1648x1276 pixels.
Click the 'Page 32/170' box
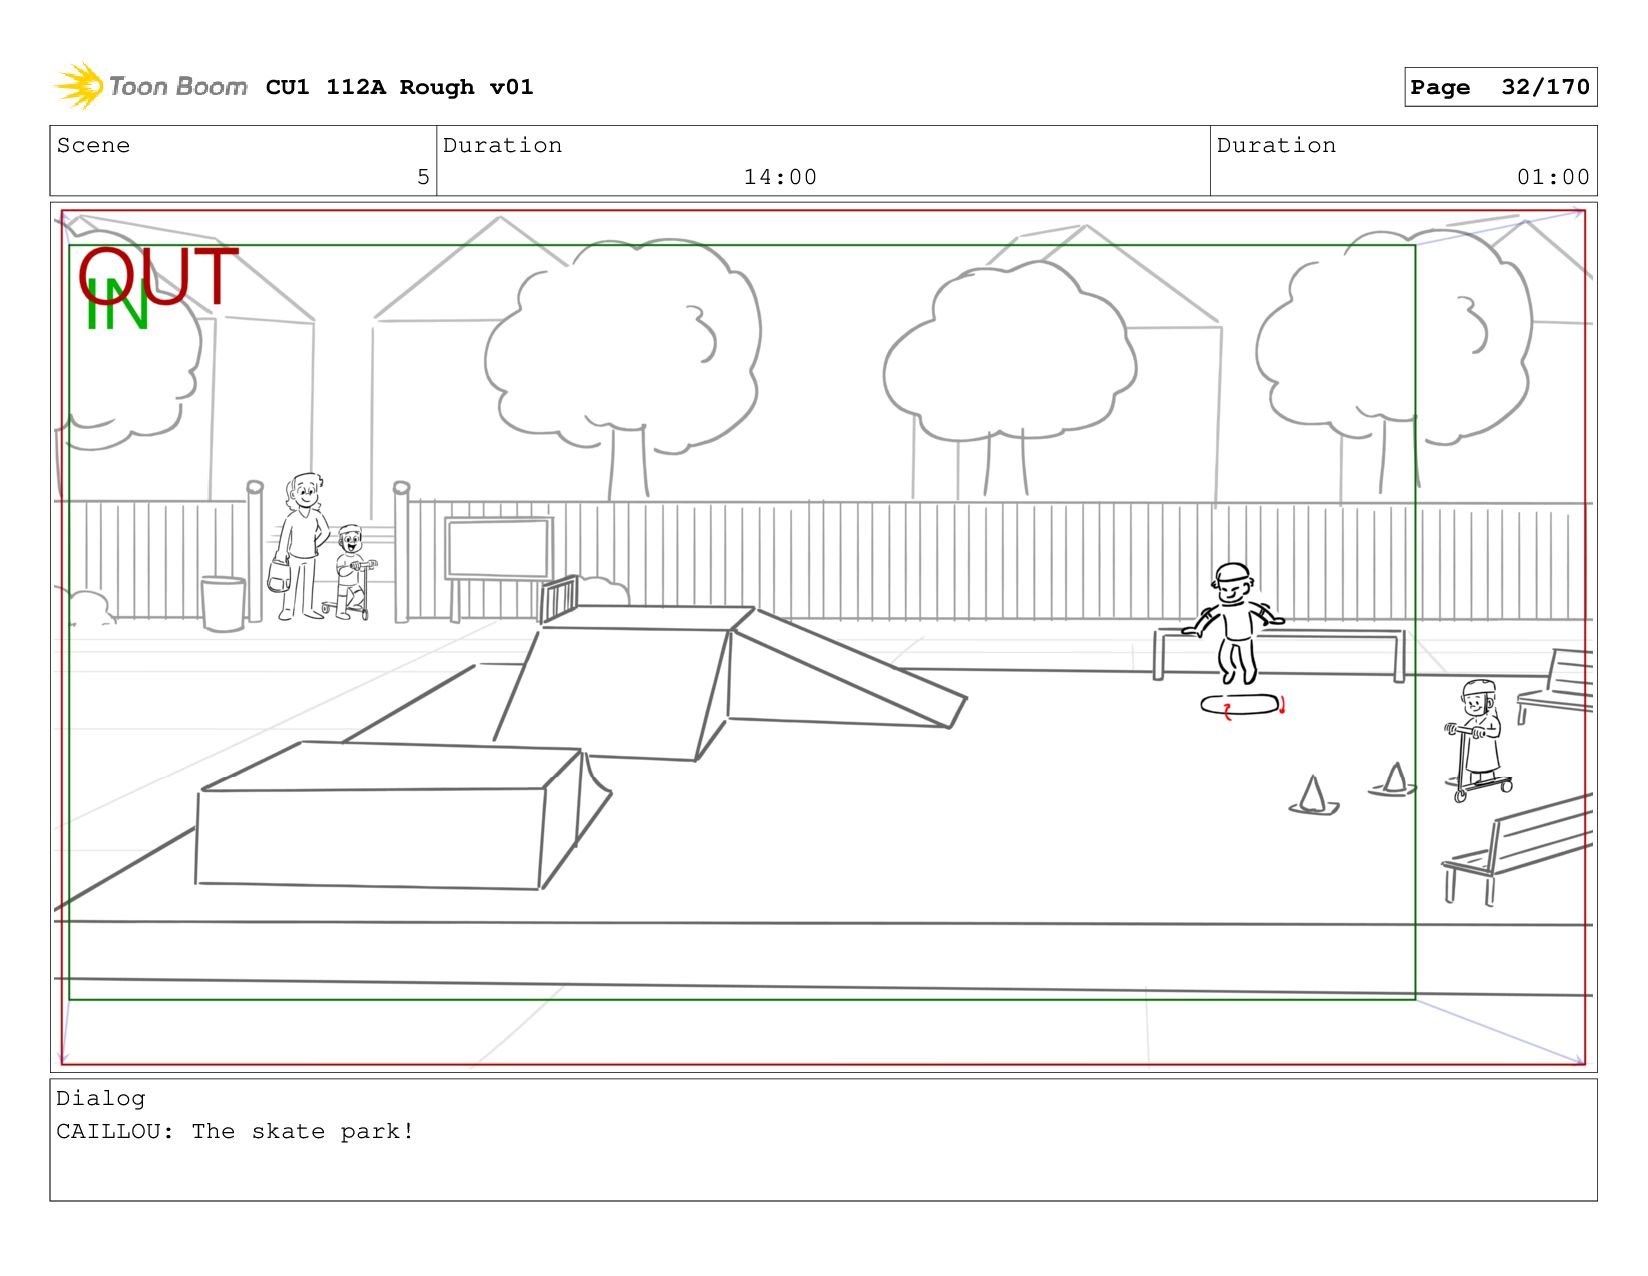pyautogui.click(x=1500, y=87)
